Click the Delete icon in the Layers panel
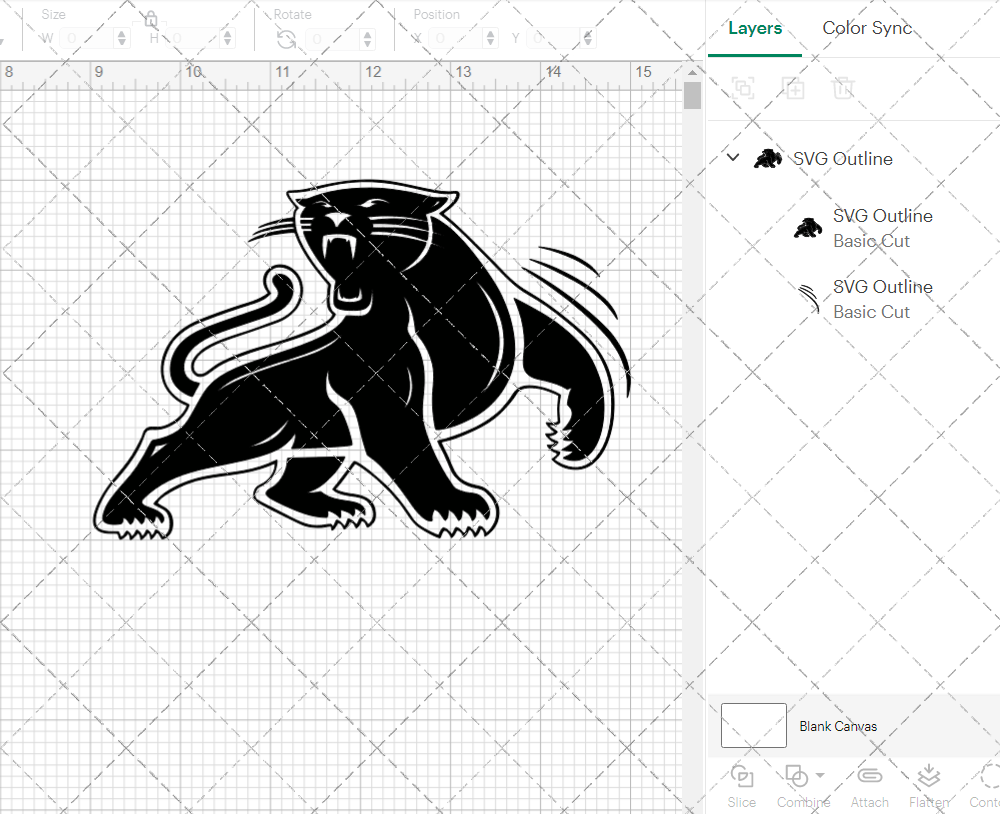1000x814 pixels. (x=844, y=88)
